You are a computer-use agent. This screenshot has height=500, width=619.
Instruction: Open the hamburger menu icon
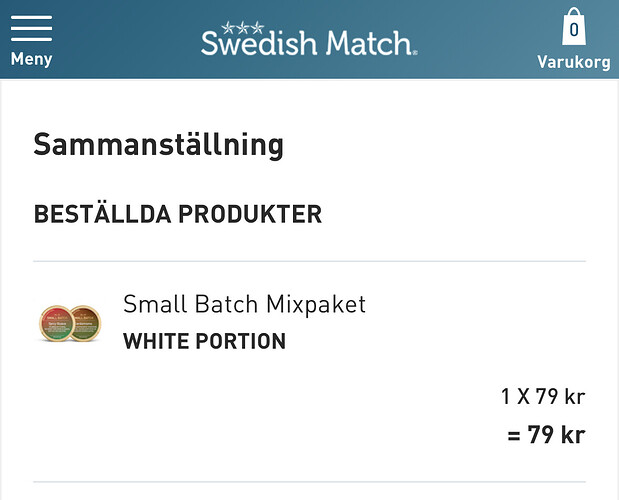click(31, 27)
